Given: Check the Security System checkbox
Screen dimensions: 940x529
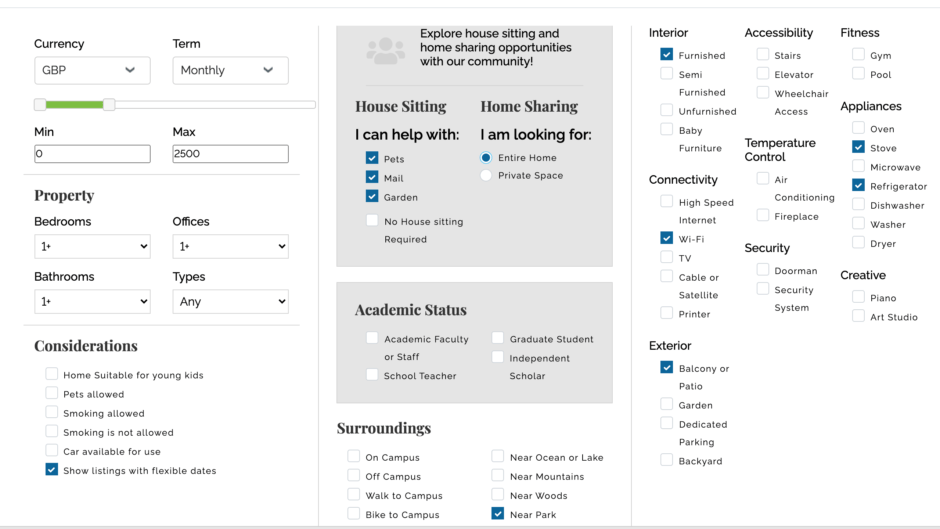Looking at the screenshot, I should [x=763, y=288].
